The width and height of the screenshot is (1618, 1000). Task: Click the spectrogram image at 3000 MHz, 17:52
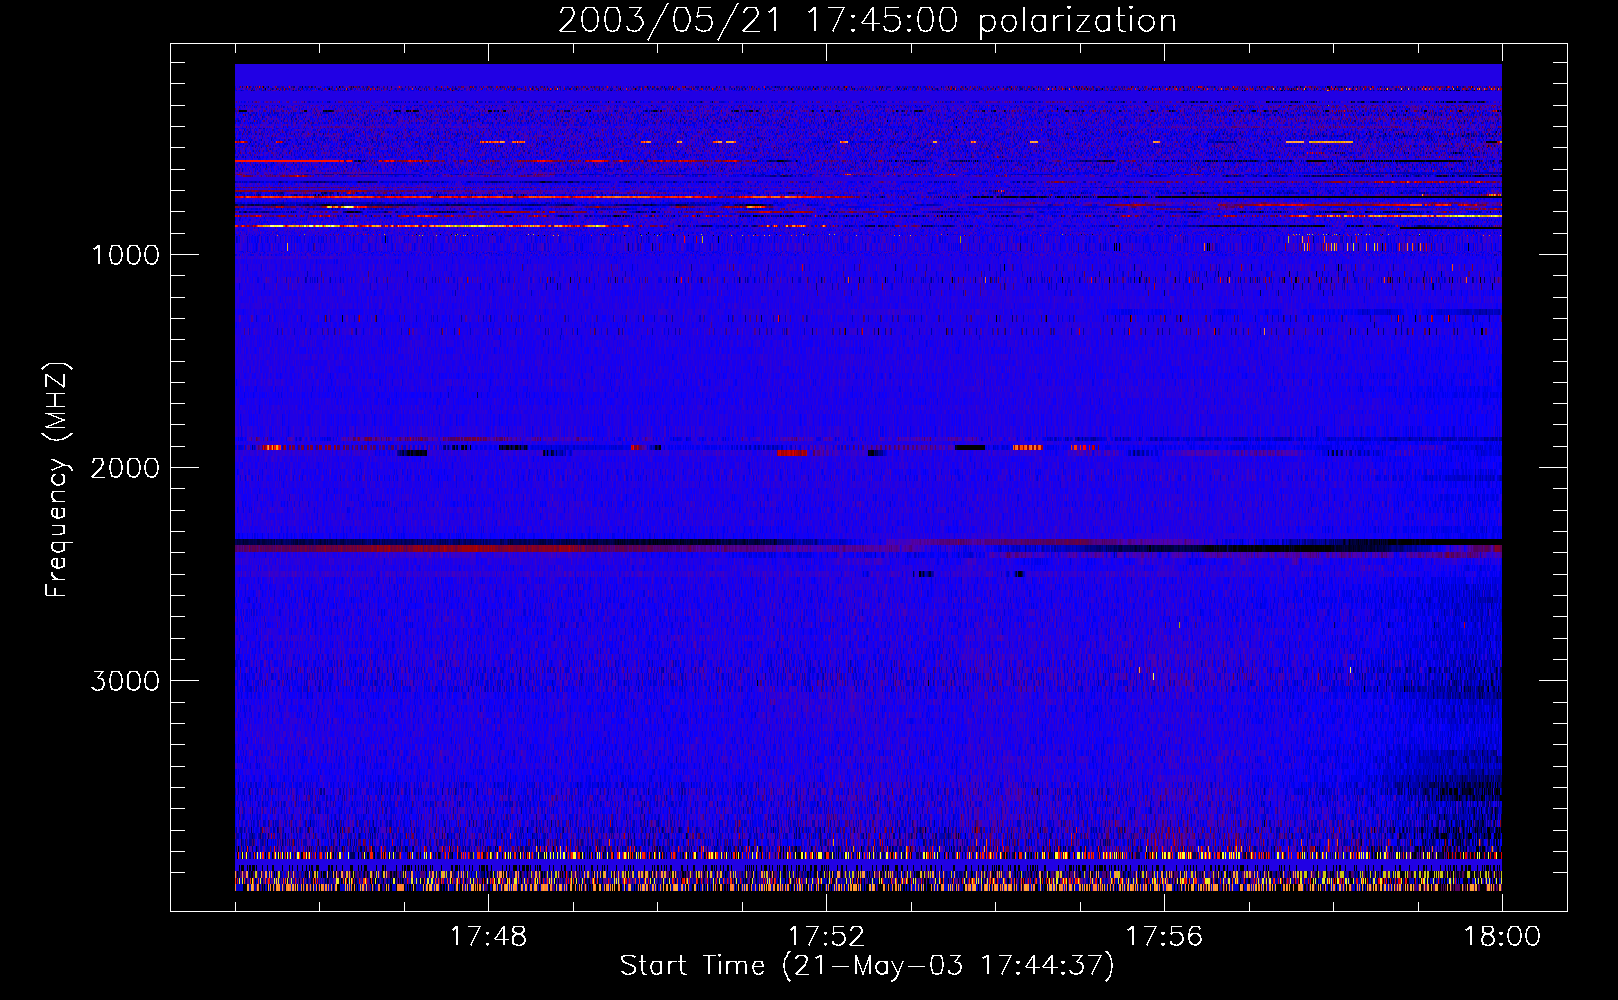coord(826,680)
